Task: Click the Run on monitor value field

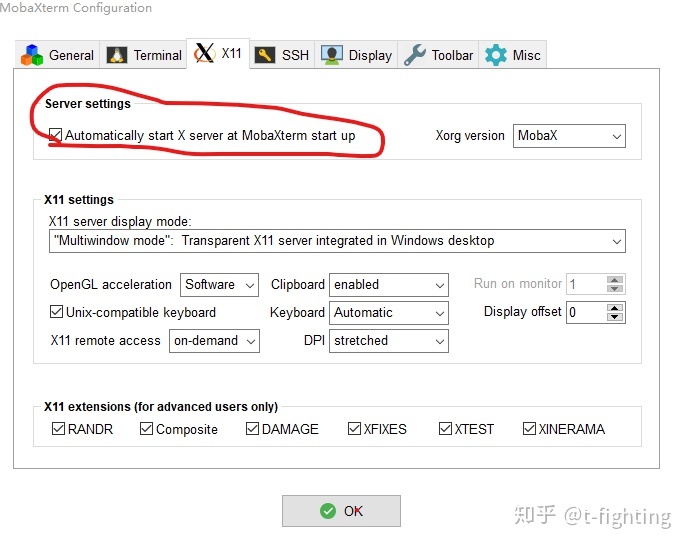Action: coord(586,284)
